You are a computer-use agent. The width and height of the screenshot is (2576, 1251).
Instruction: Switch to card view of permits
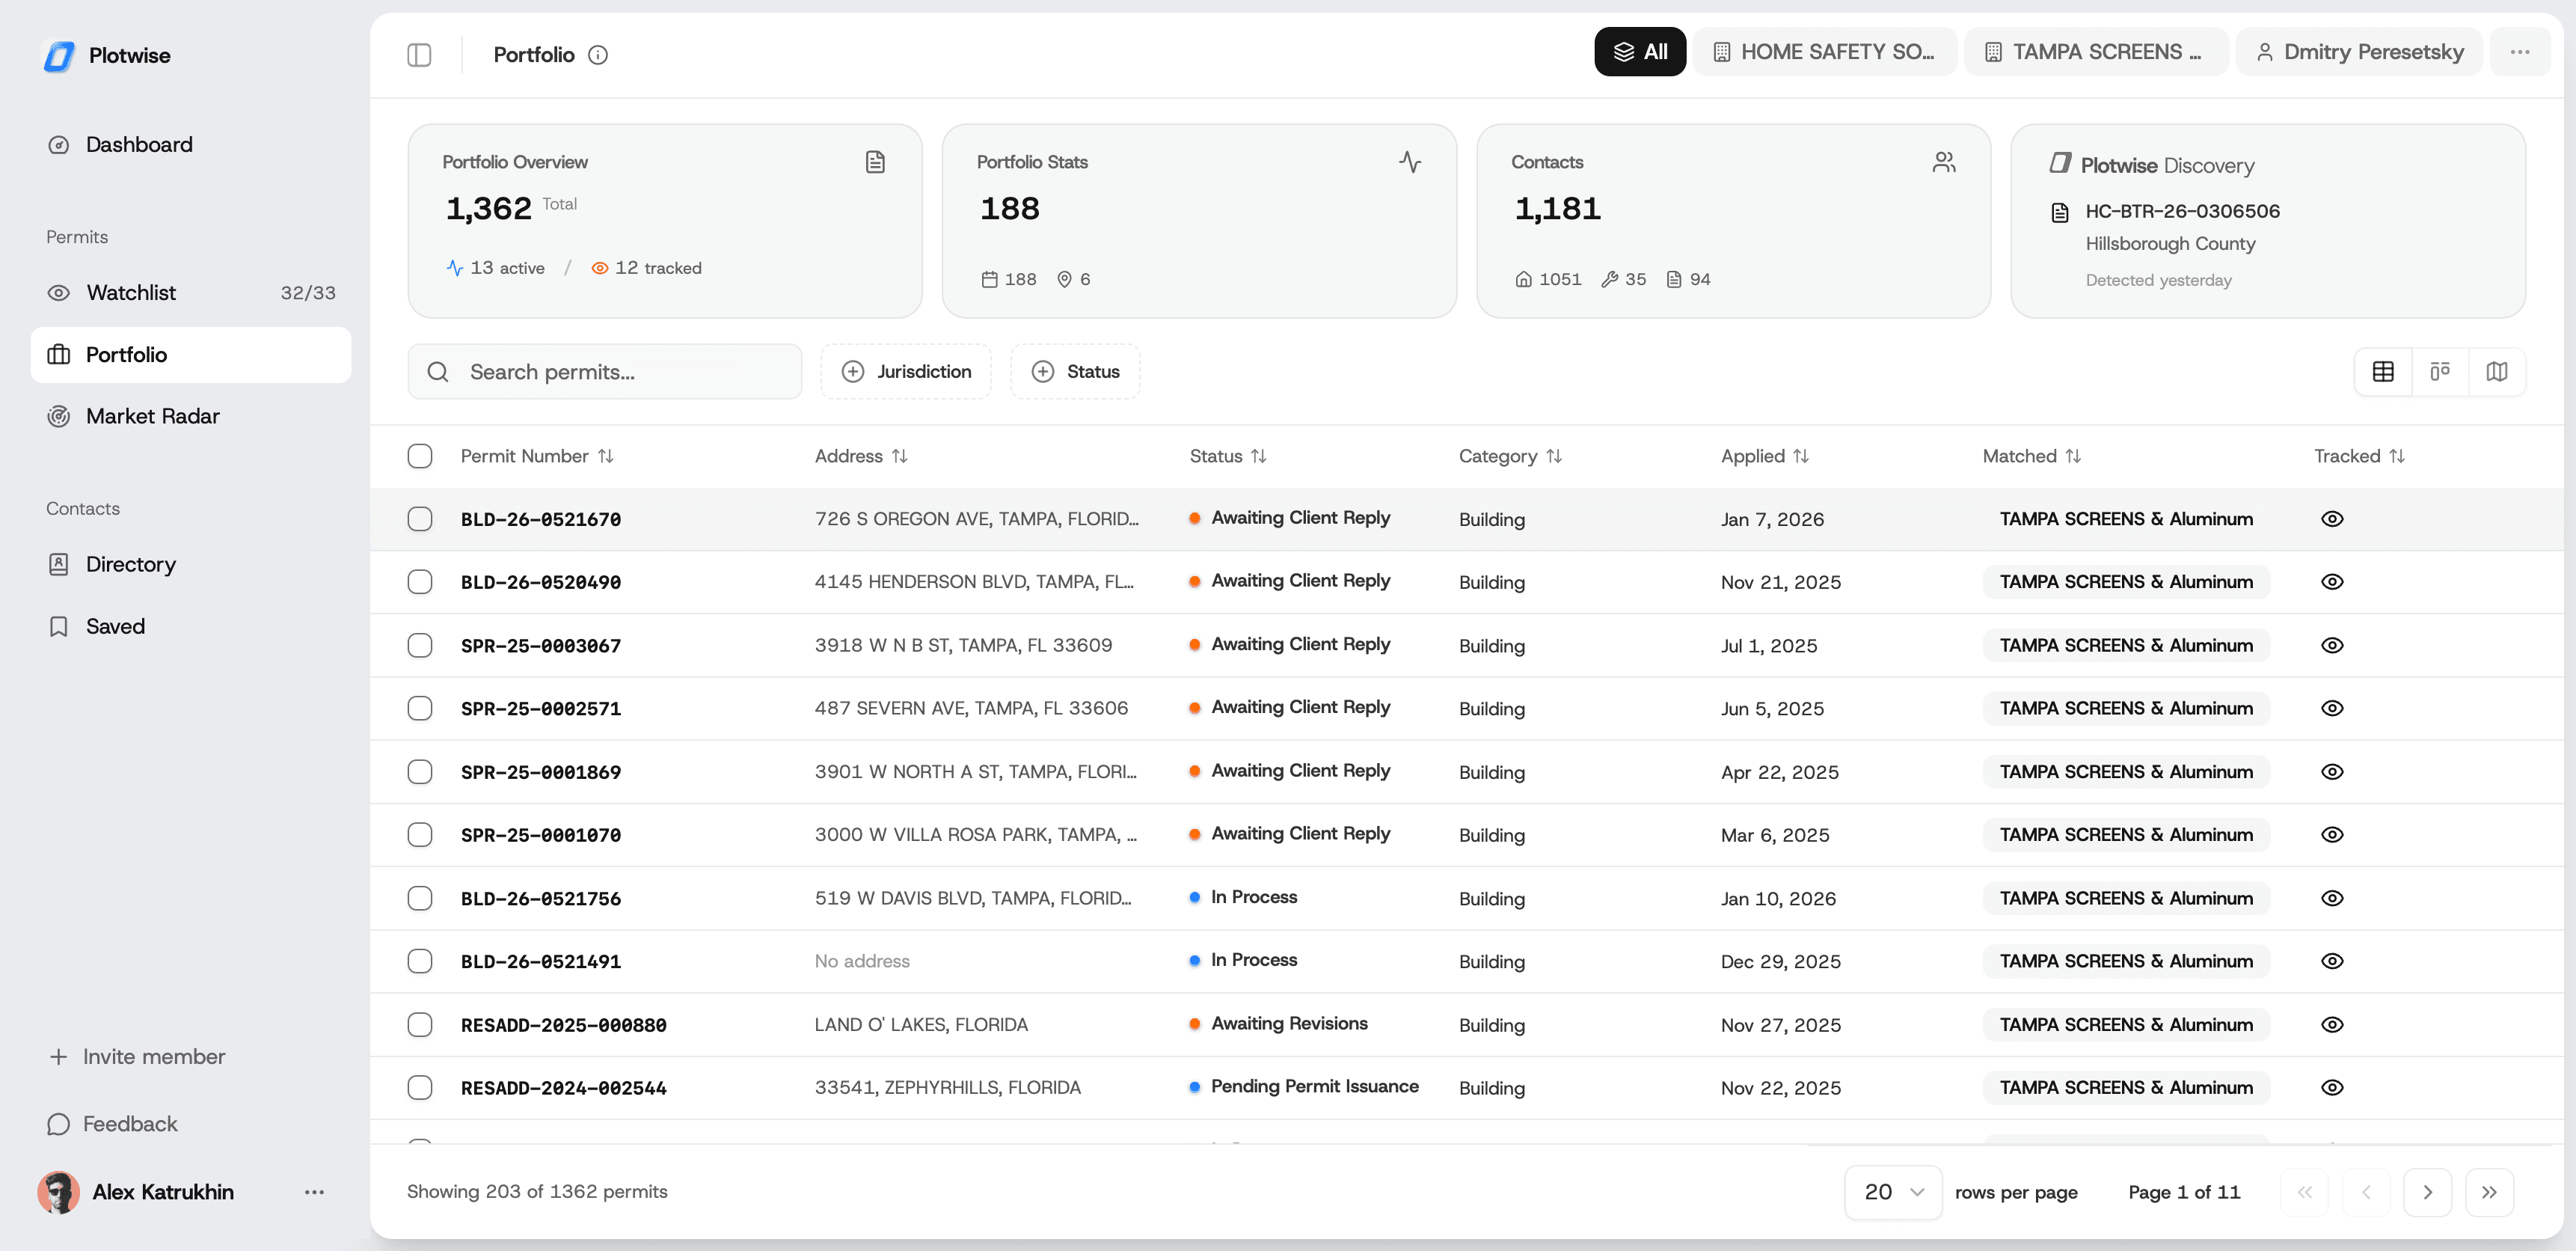click(2440, 371)
